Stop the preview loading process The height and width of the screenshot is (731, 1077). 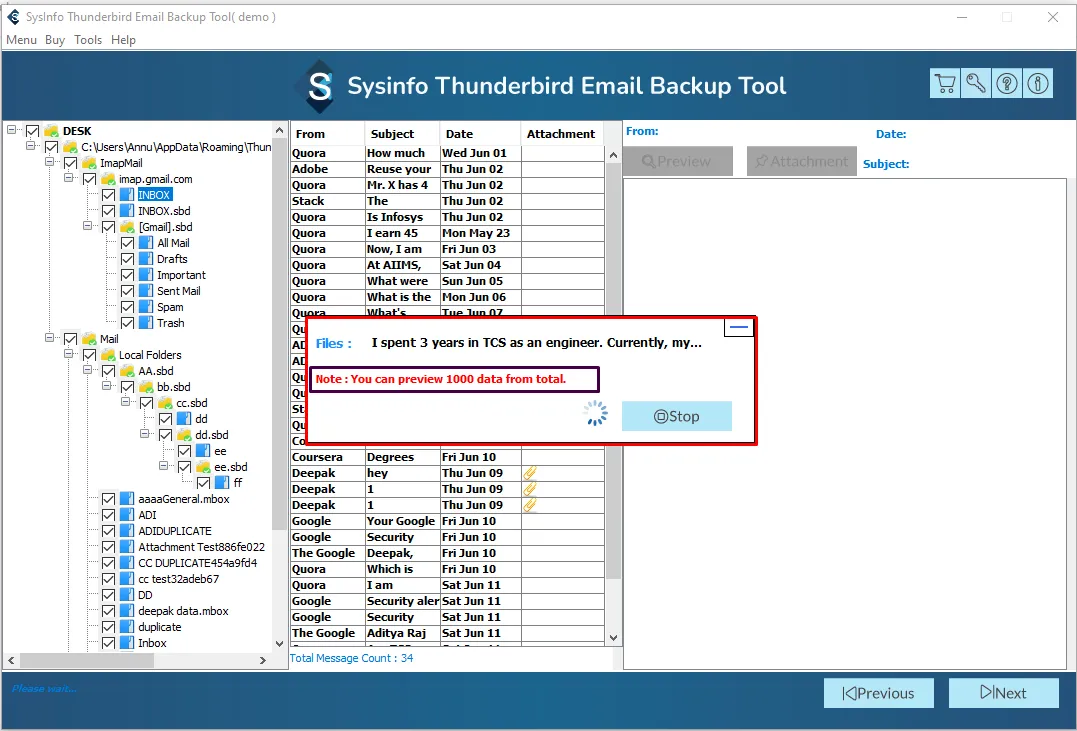(676, 416)
